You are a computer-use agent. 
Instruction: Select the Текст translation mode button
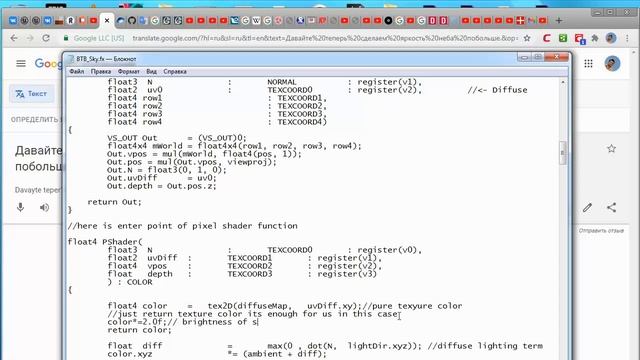(x=31, y=93)
